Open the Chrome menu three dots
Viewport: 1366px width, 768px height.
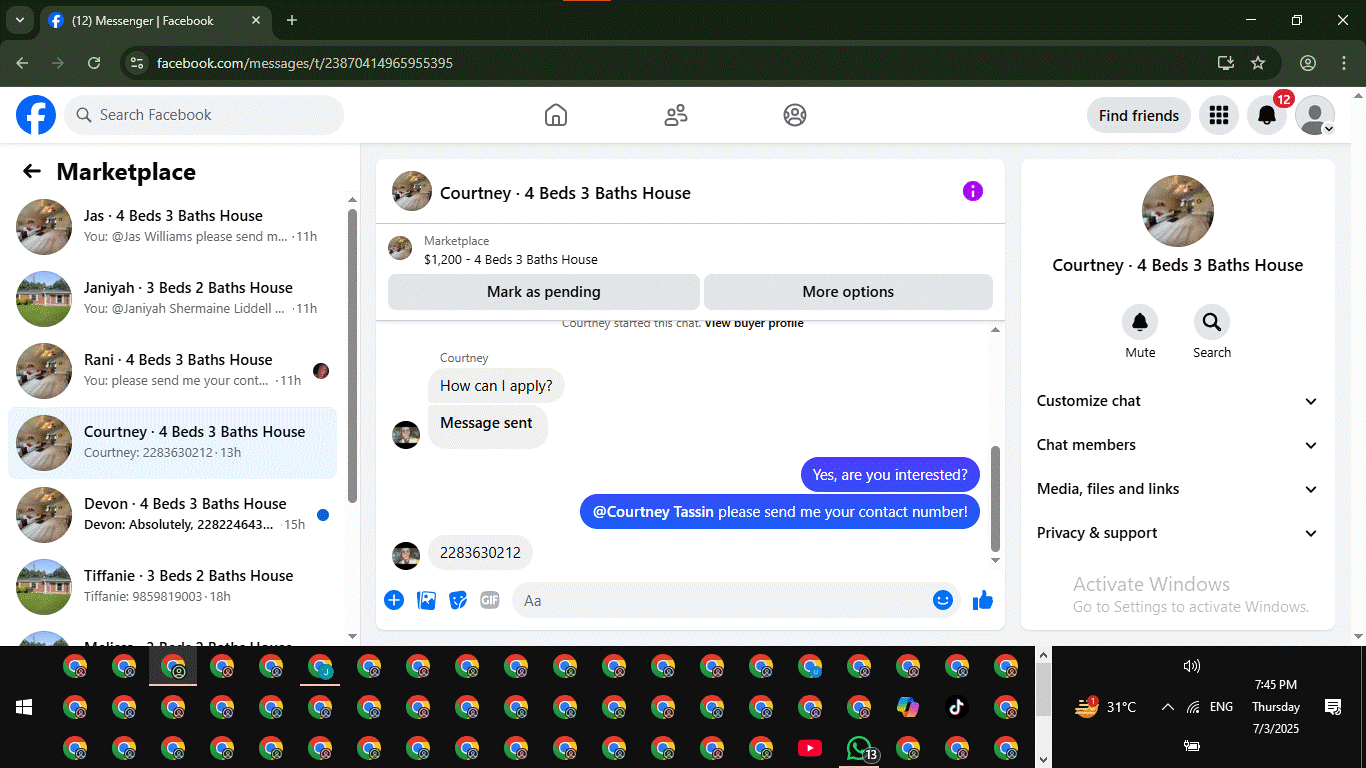click(x=1342, y=63)
